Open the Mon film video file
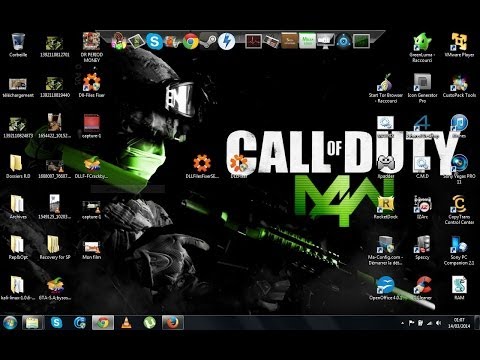480x360 pixels. click(x=92, y=250)
